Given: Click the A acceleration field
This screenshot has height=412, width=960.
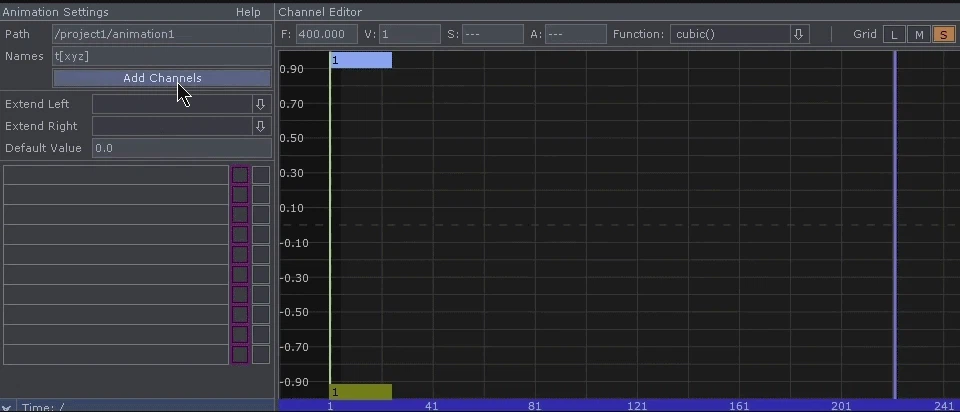Looking at the screenshot, I should click(x=576, y=34).
